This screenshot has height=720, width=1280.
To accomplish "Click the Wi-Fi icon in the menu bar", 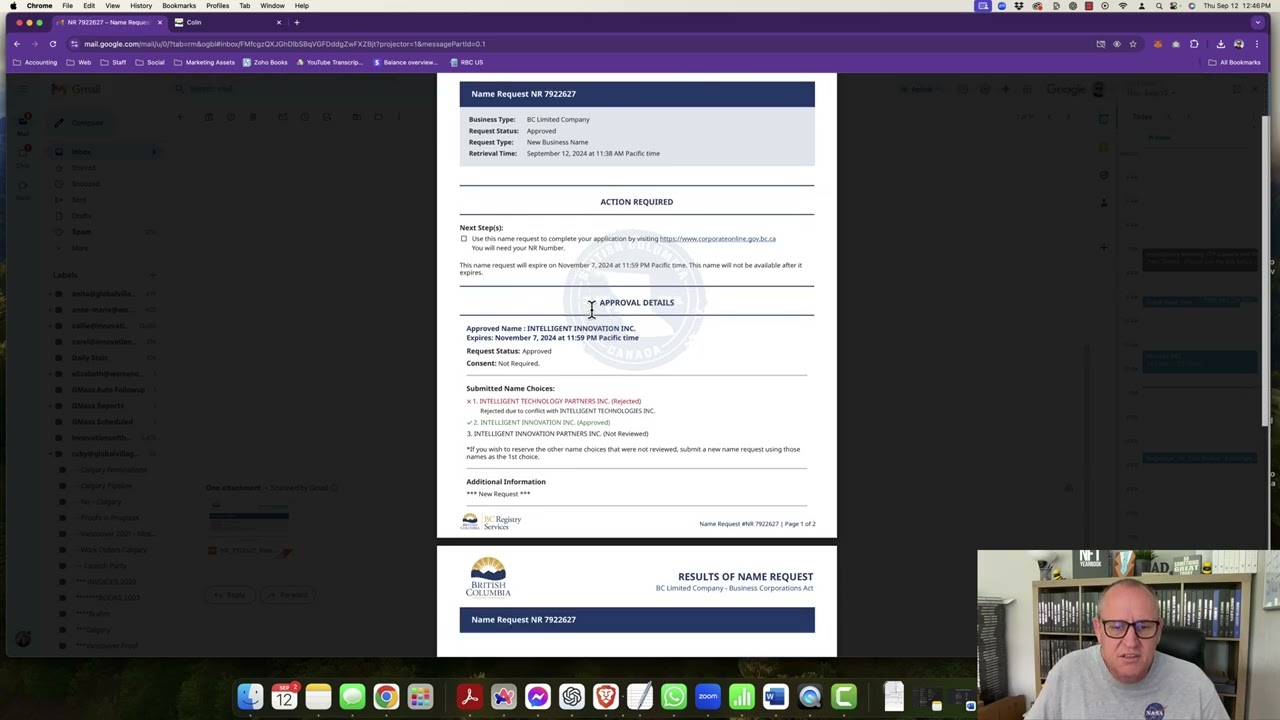I will click(1123, 6).
